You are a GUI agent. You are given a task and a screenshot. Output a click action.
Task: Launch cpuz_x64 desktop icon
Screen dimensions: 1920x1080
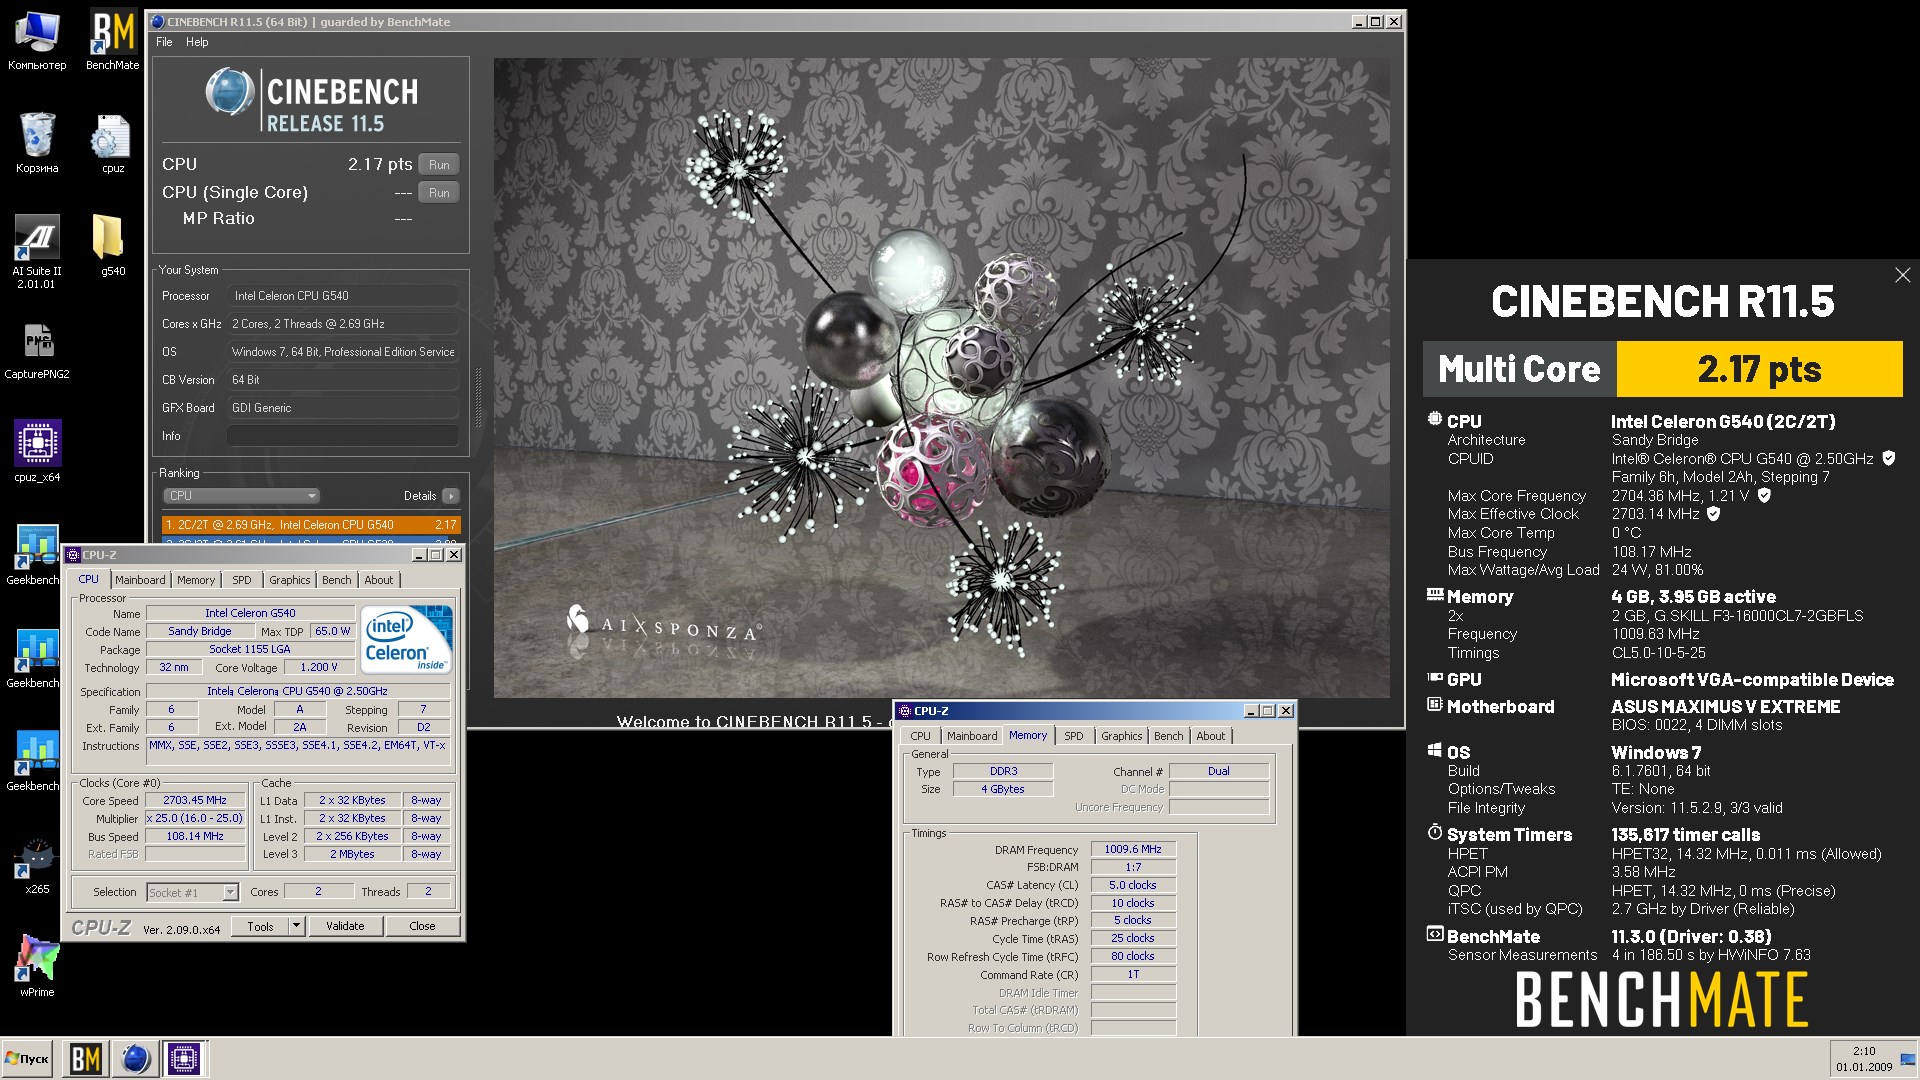click(37, 452)
